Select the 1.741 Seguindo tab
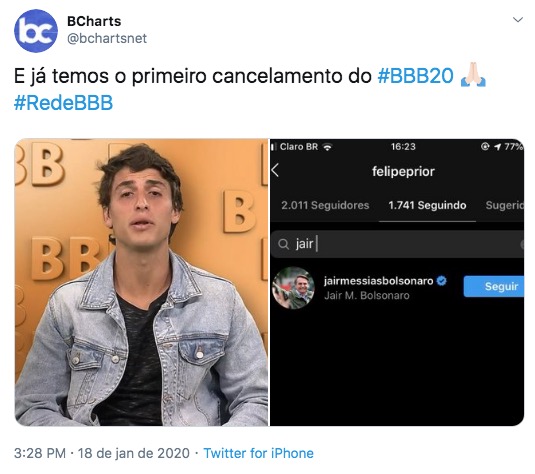The height and width of the screenshot is (474, 535). [427, 205]
